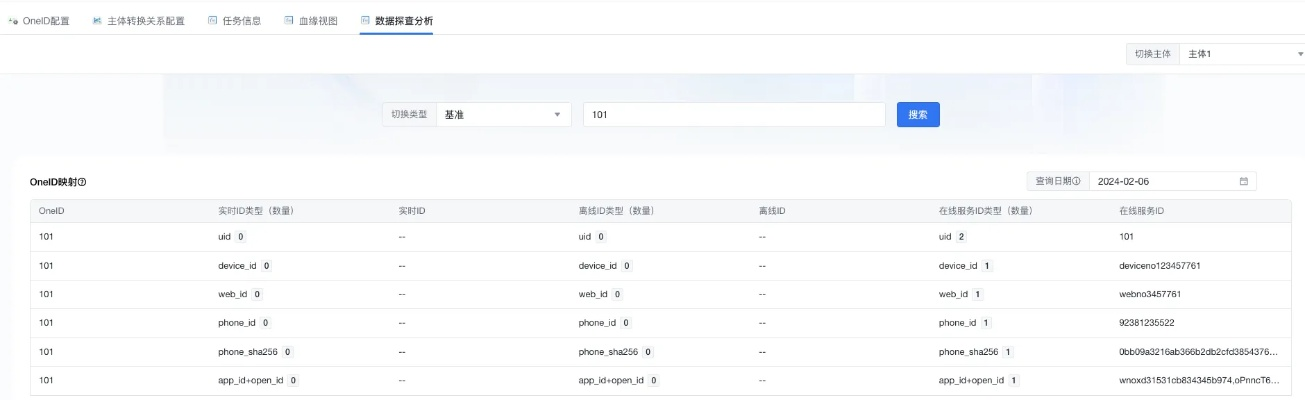
Task: Click the 数据探查分析 tab icon
Action: click(x=365, y=20)
